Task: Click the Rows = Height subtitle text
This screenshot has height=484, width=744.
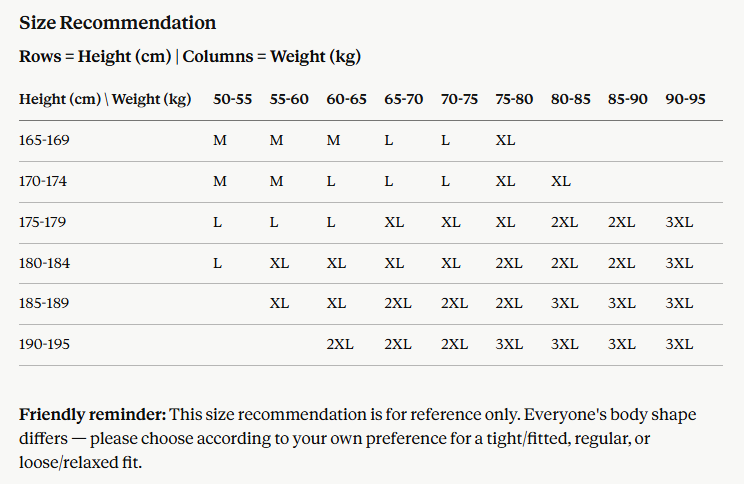Action: (190, 56)
